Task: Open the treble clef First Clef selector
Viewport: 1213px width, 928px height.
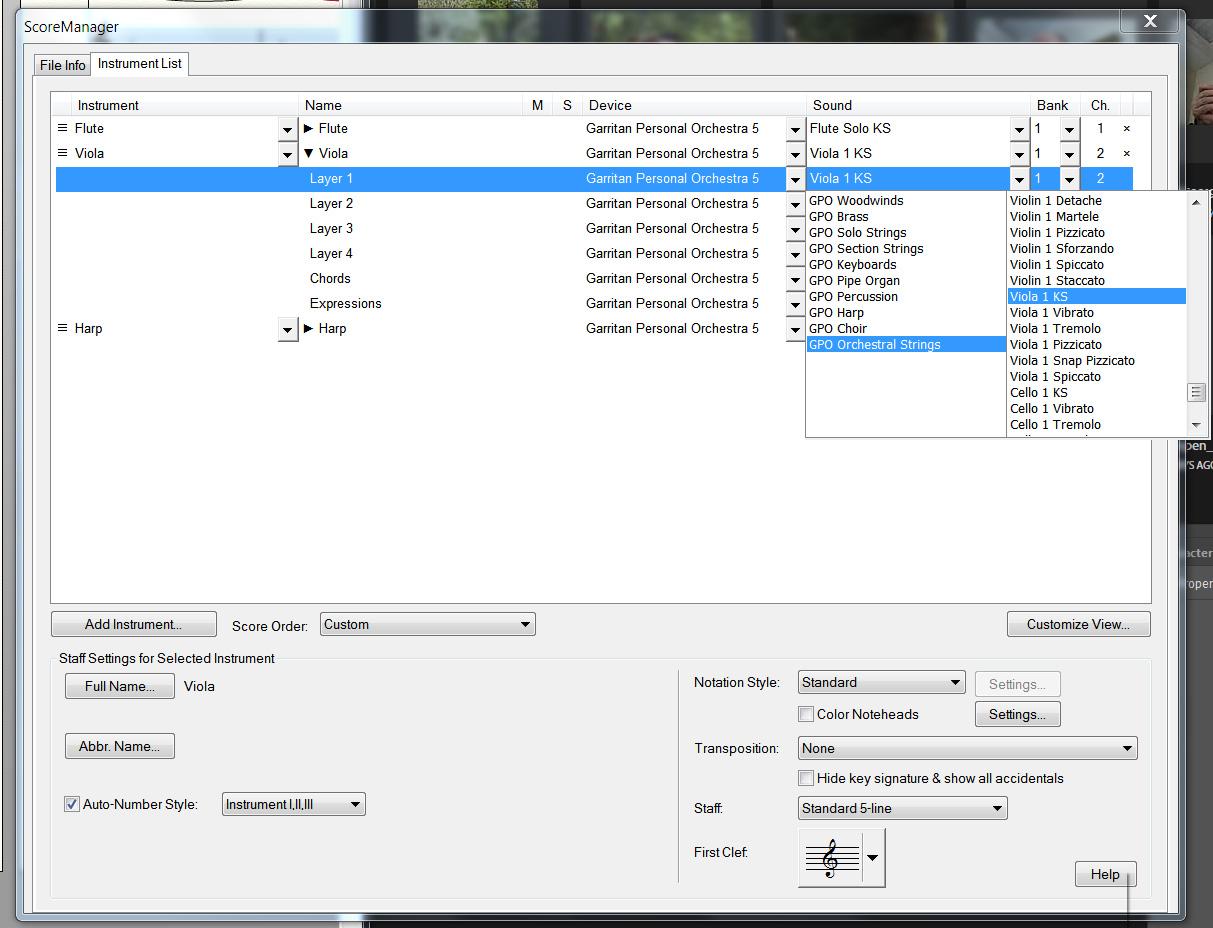Action: point(841,858)
